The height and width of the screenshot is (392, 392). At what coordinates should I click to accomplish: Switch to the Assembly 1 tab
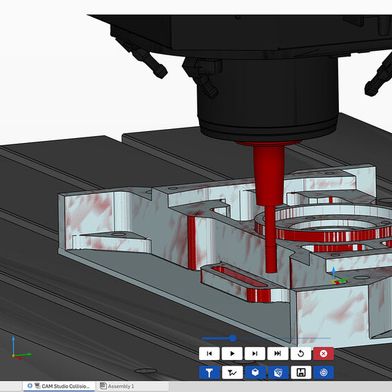(x=117, y=386)
